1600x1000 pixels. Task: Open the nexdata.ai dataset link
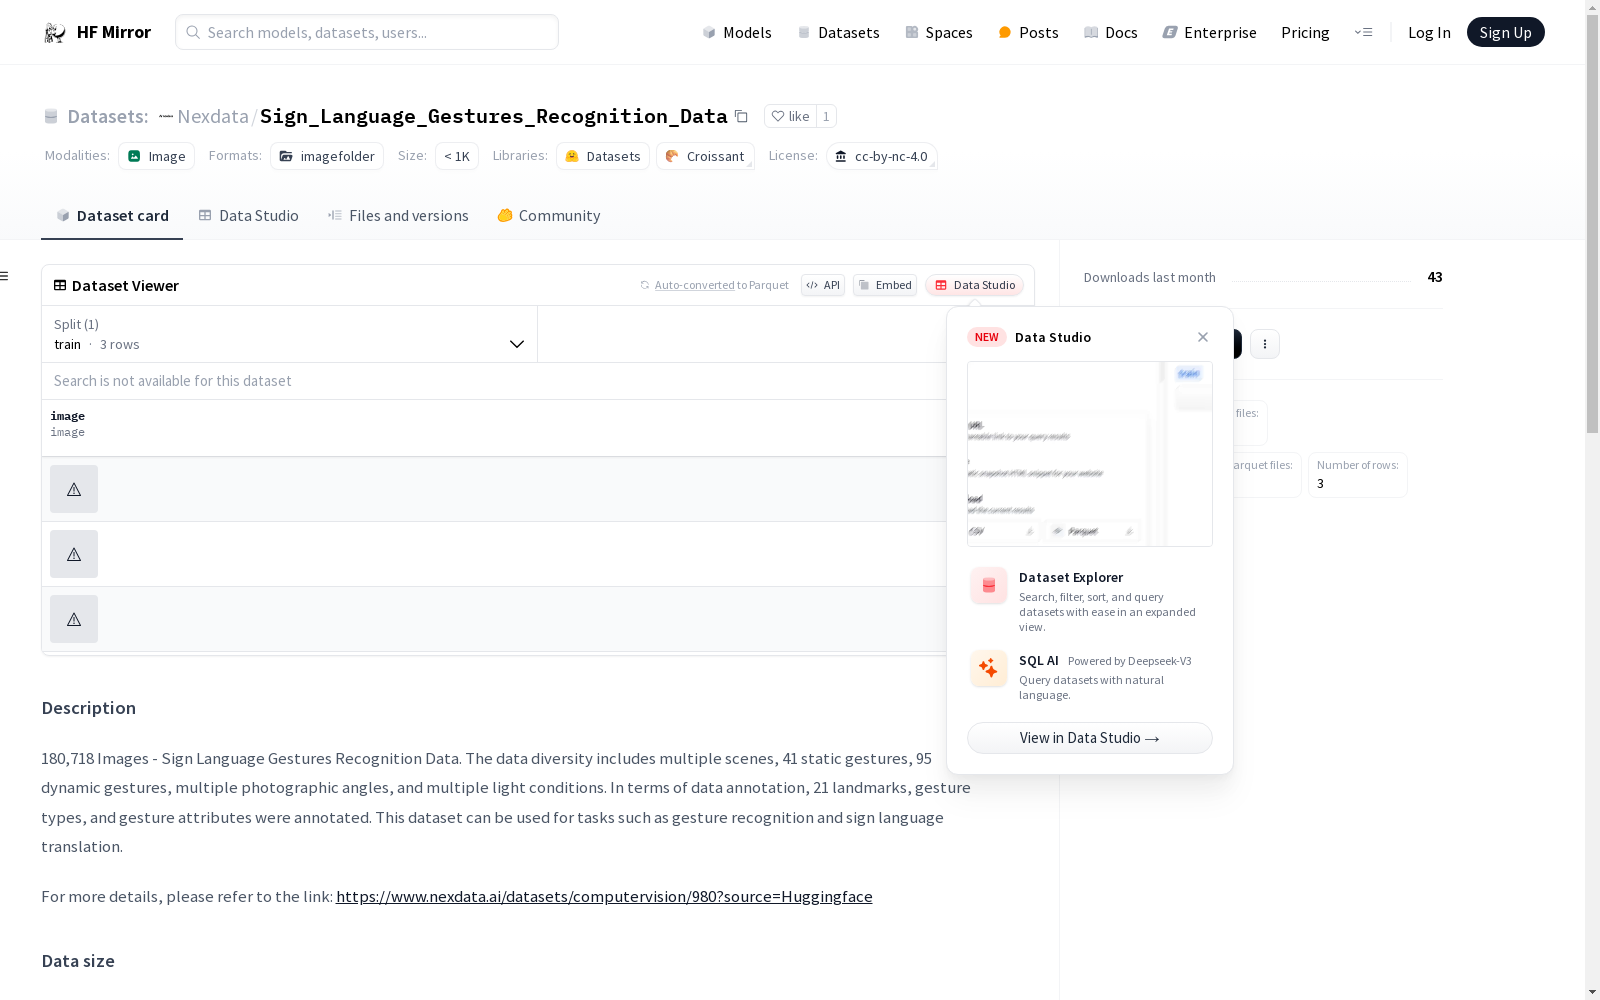604,896
